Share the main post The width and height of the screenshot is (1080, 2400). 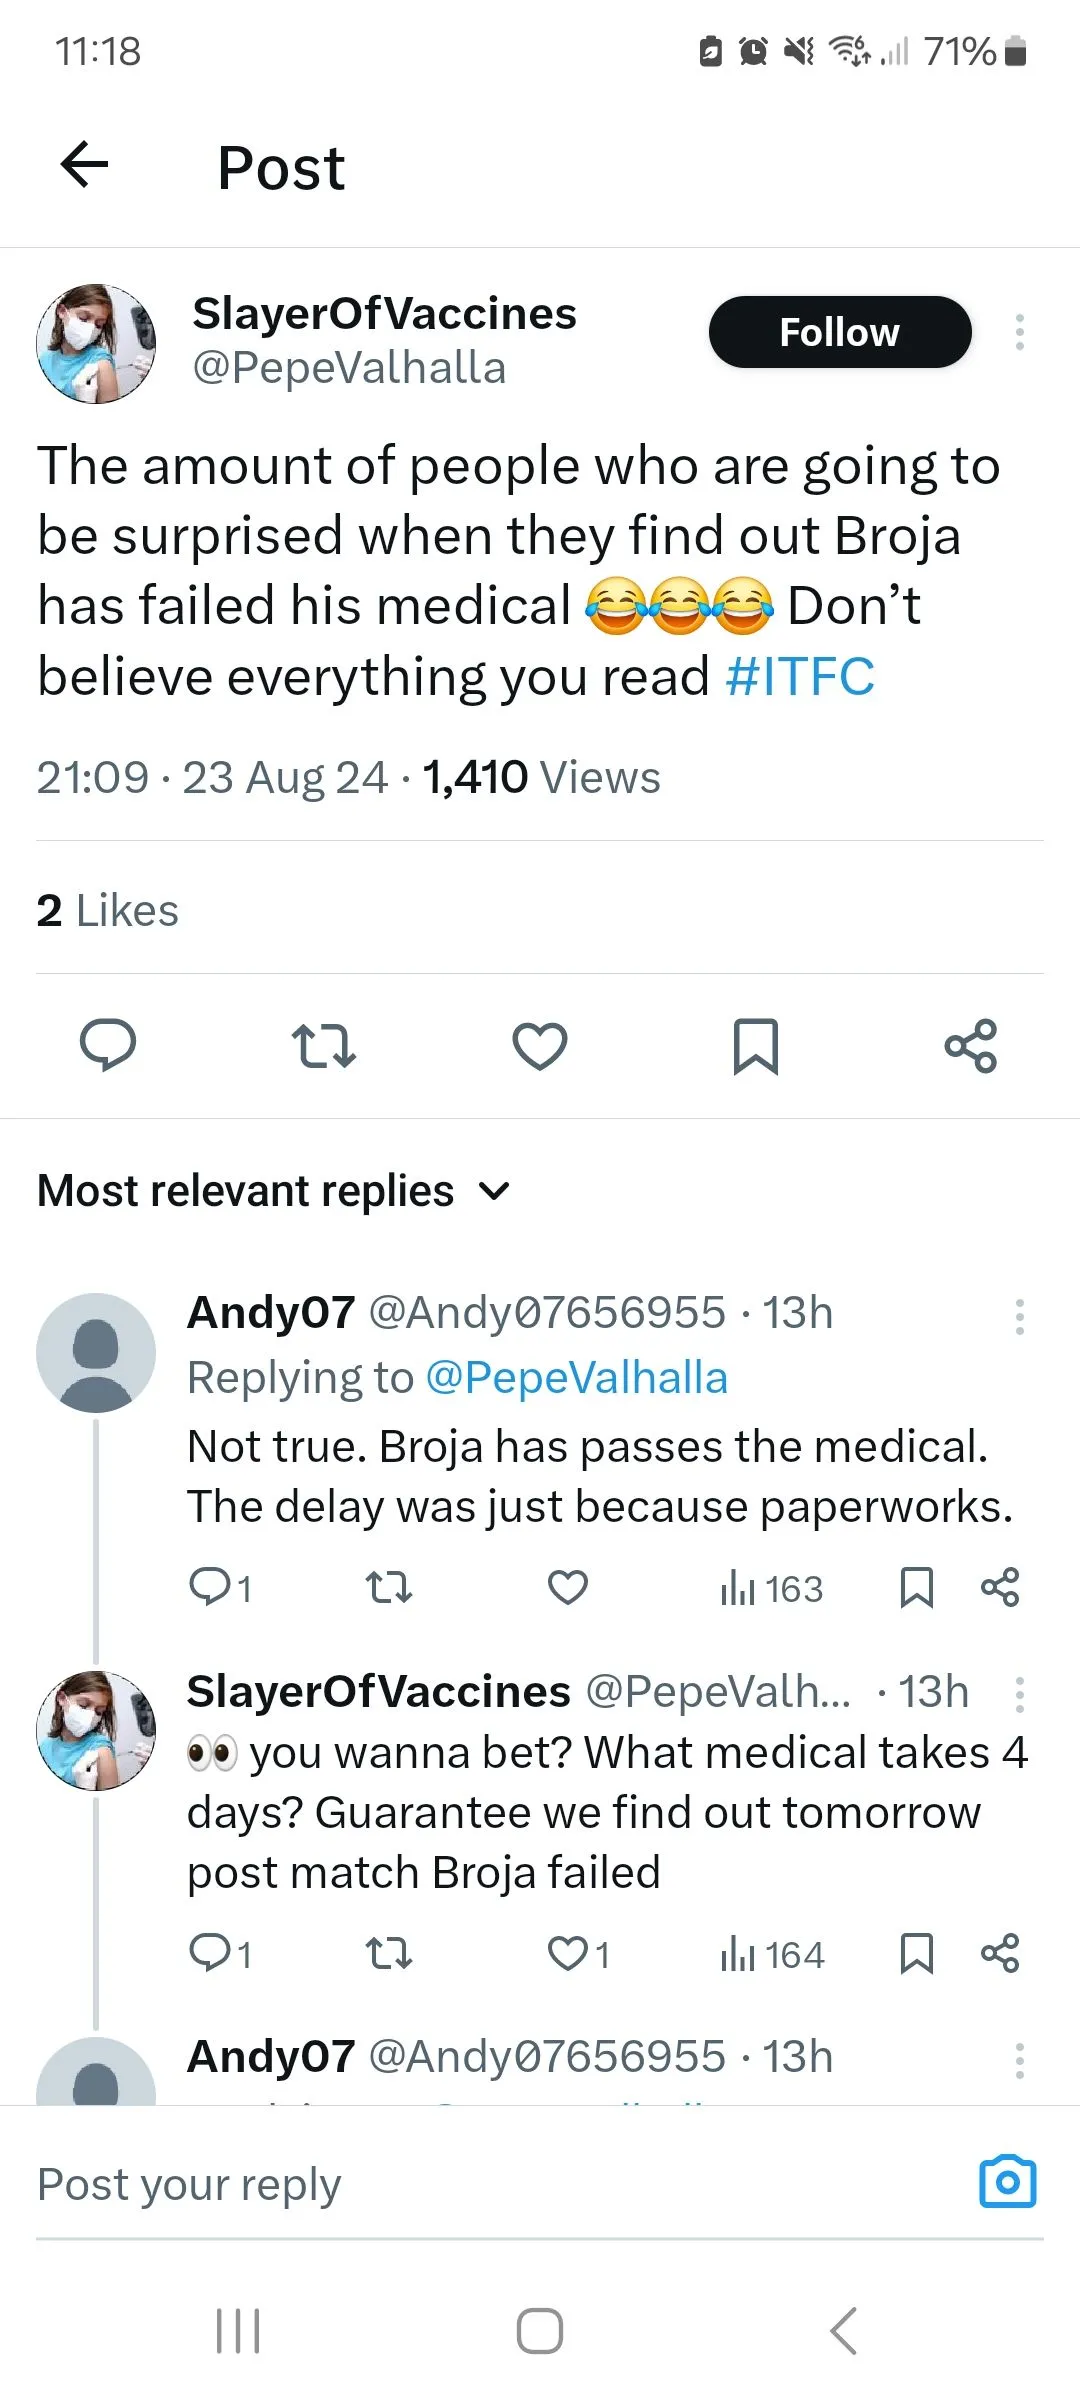(x=970, y=1046)
